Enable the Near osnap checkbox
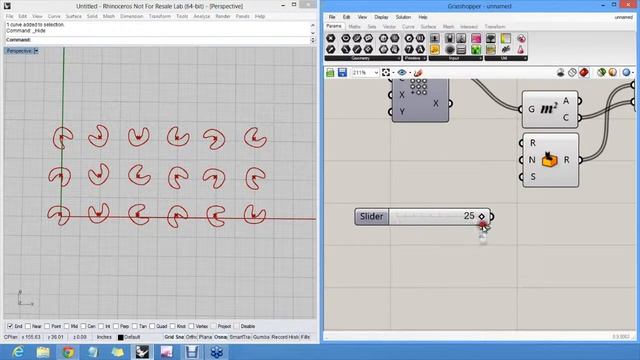 pyautogui.click(x=28, y=326)
